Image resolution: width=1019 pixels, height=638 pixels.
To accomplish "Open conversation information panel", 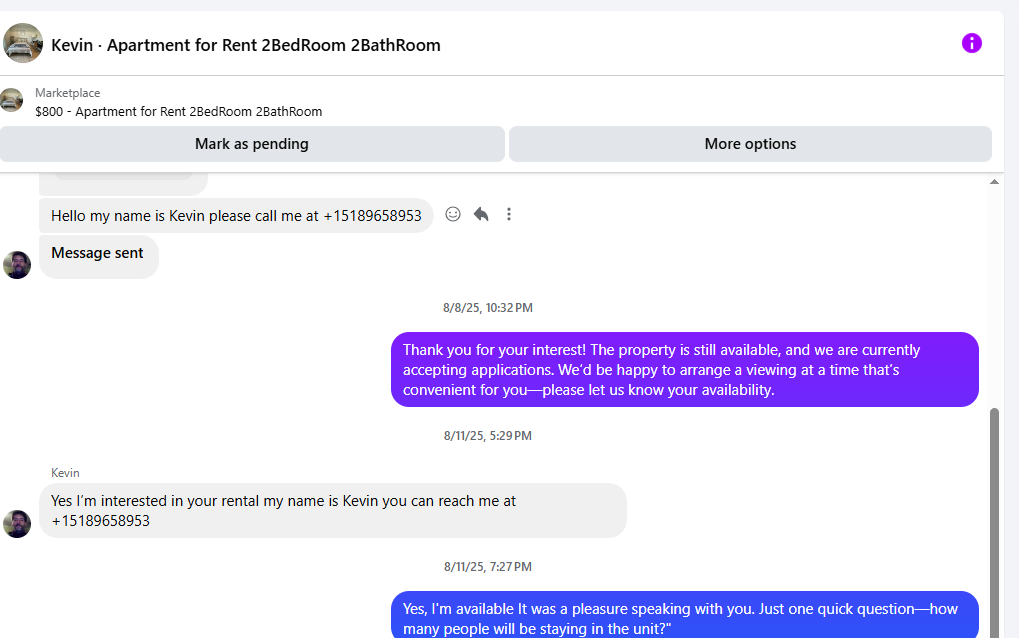I will pos(971,43).
